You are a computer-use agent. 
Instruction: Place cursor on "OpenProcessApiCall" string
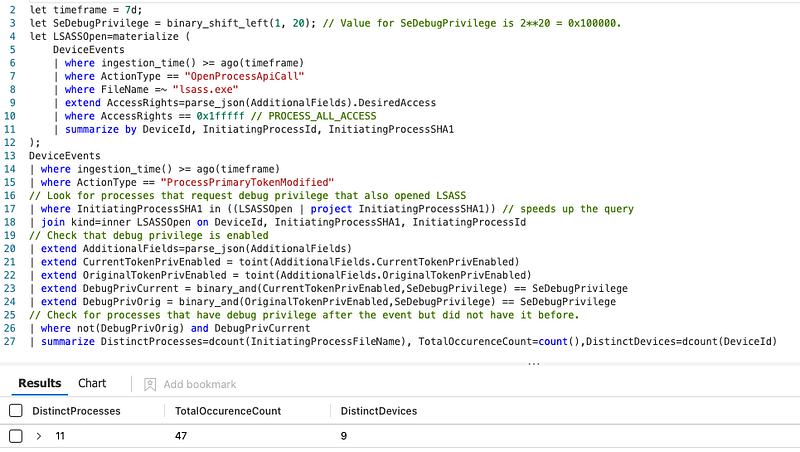pos(244,76)
